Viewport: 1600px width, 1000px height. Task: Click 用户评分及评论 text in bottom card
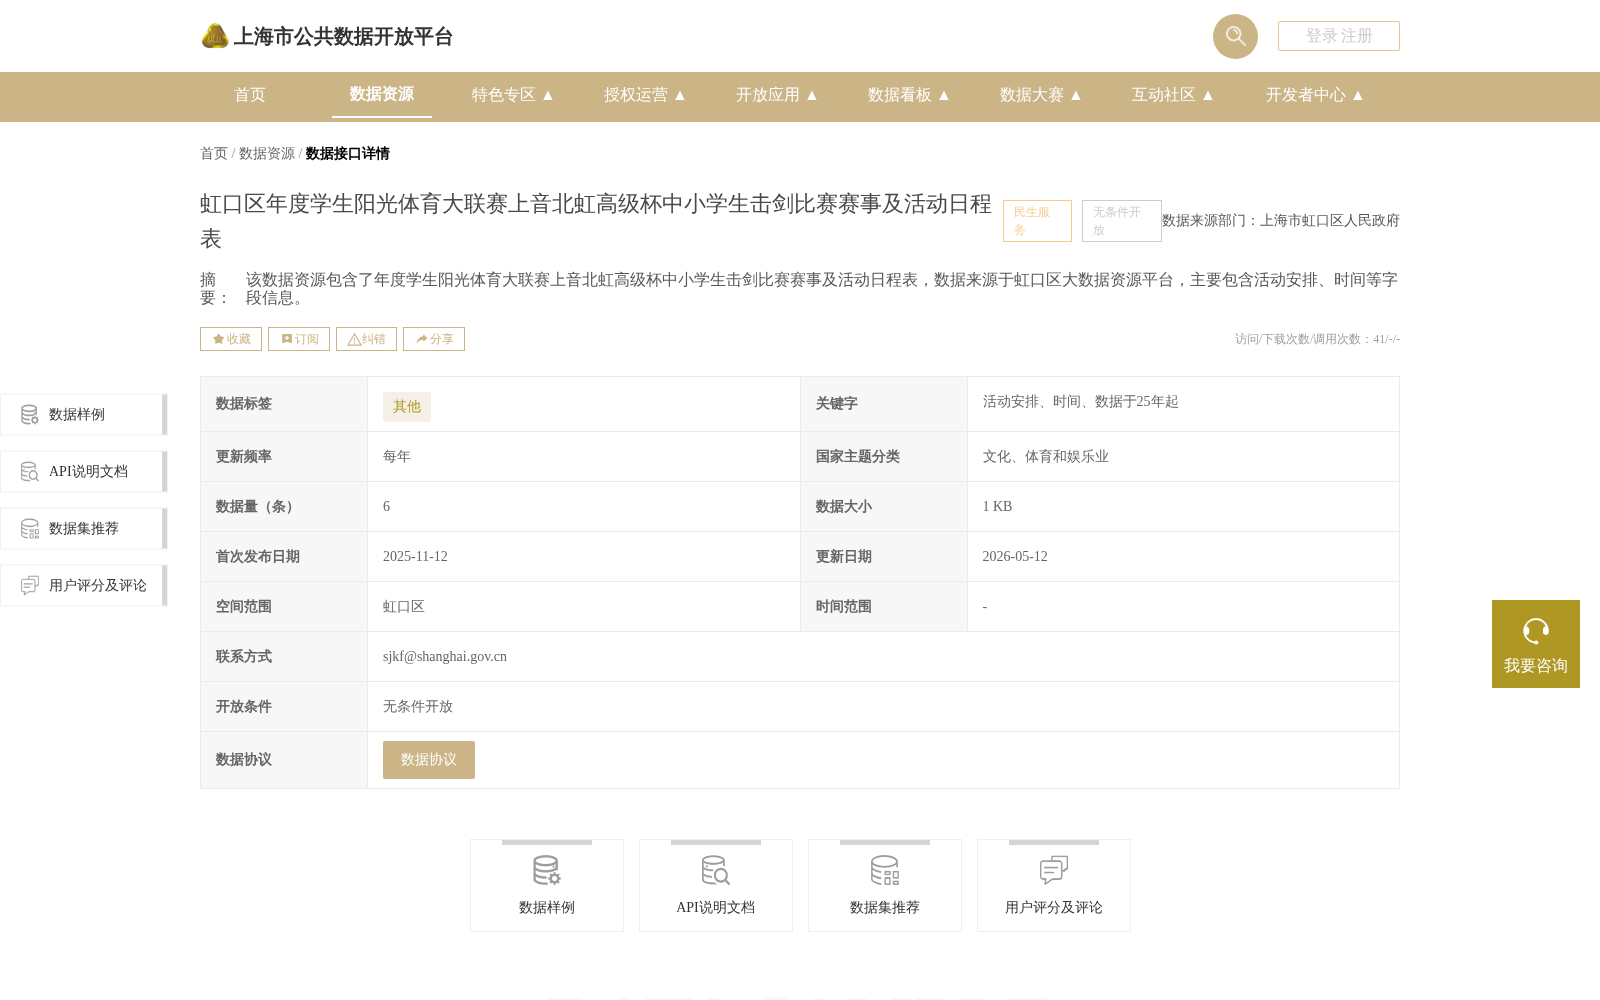(x=1054, y=908)
